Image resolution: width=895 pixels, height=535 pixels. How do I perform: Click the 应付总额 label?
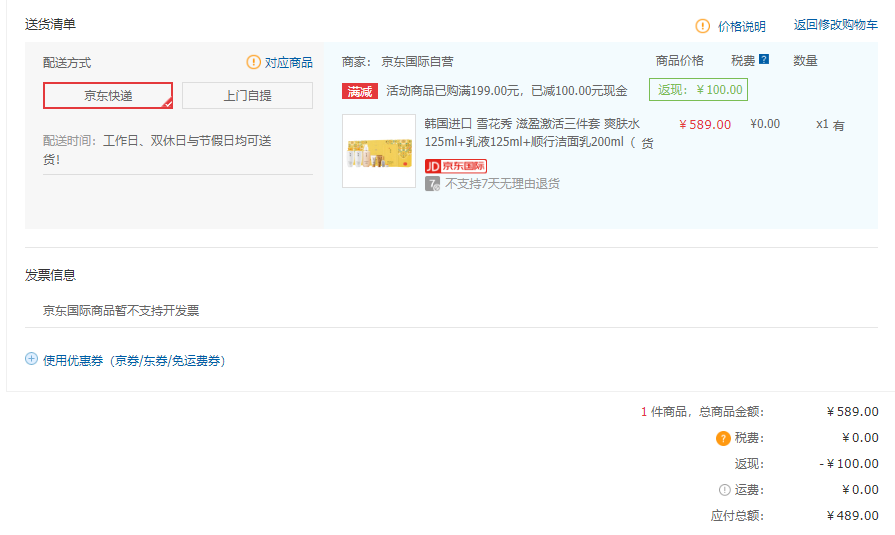[737, 516]
